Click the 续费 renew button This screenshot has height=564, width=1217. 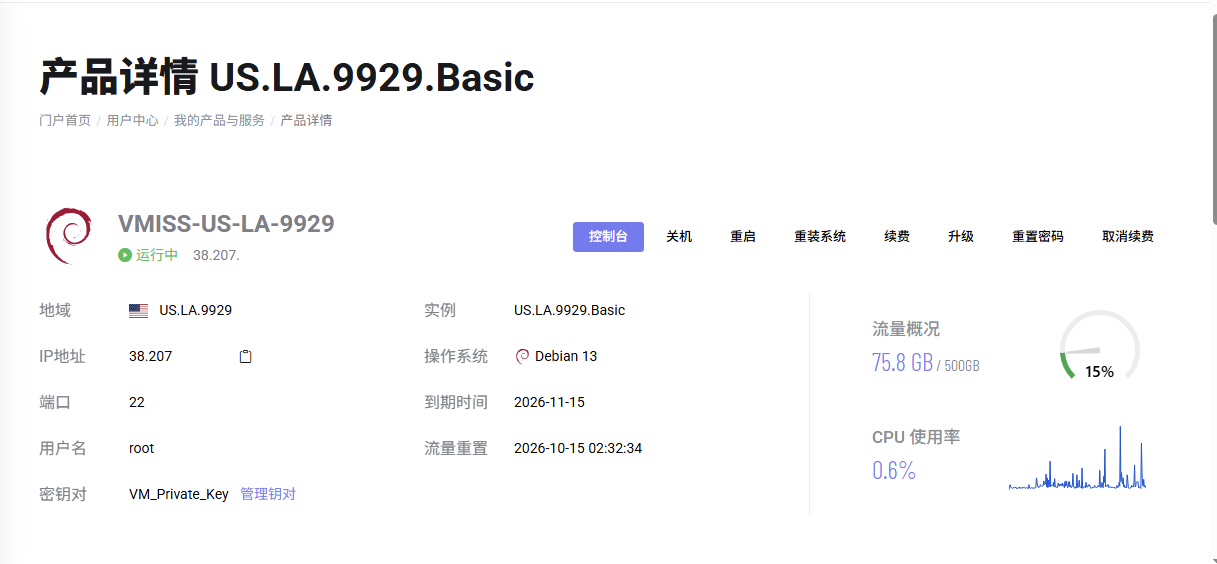[897, 237]
